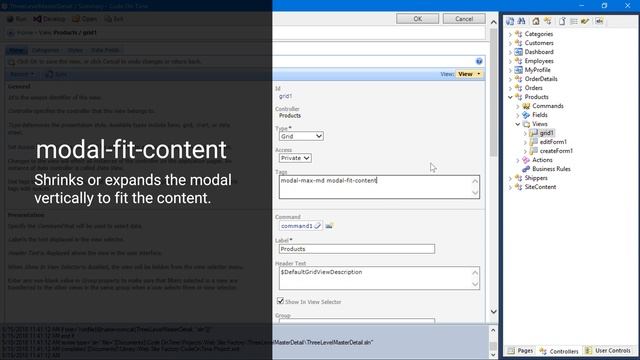Select grid1 under Views

[x=546, y=133]
